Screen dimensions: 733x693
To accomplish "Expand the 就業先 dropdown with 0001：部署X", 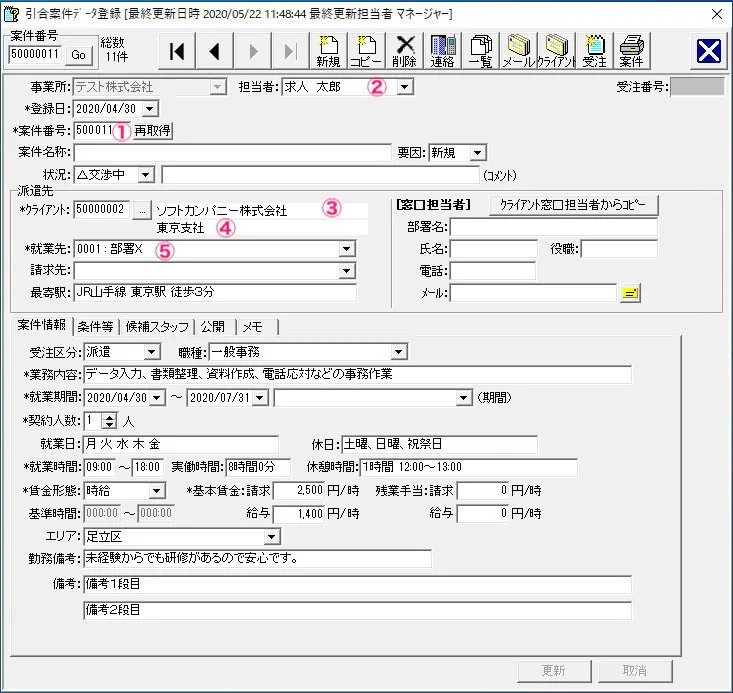I will point(347,249).
